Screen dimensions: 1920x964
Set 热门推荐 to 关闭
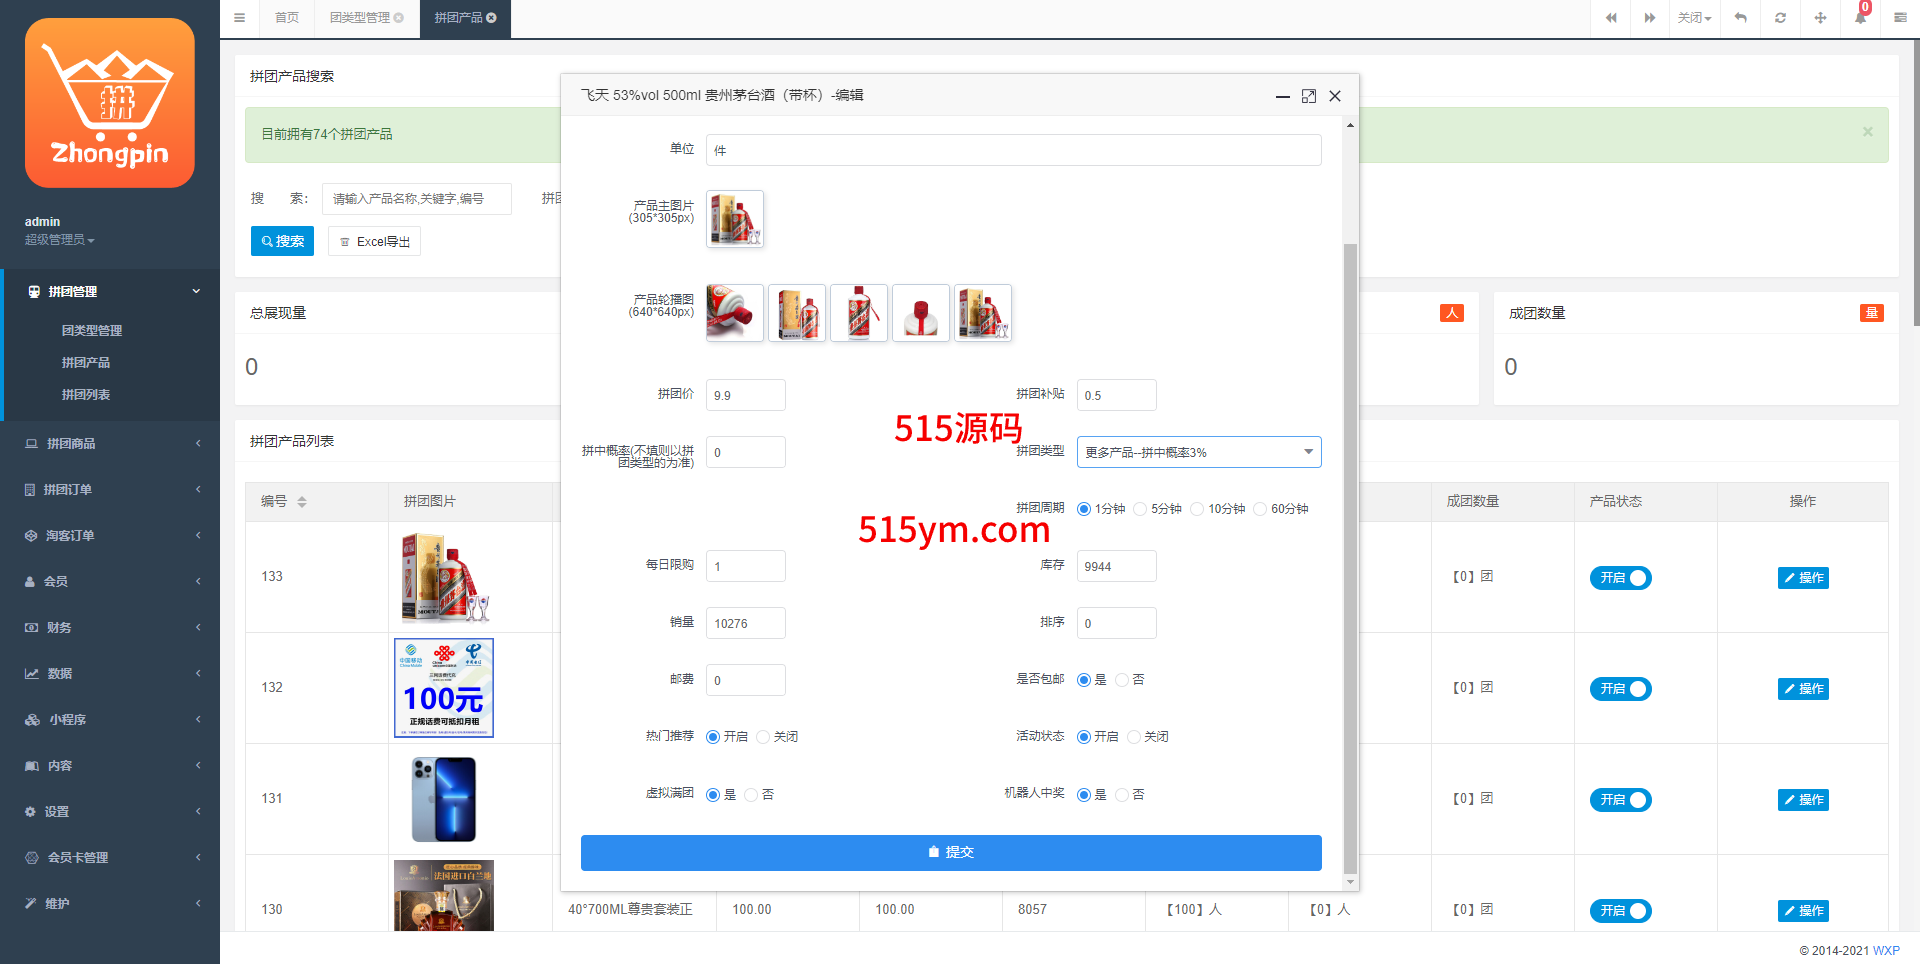click(x=763, y=737)
